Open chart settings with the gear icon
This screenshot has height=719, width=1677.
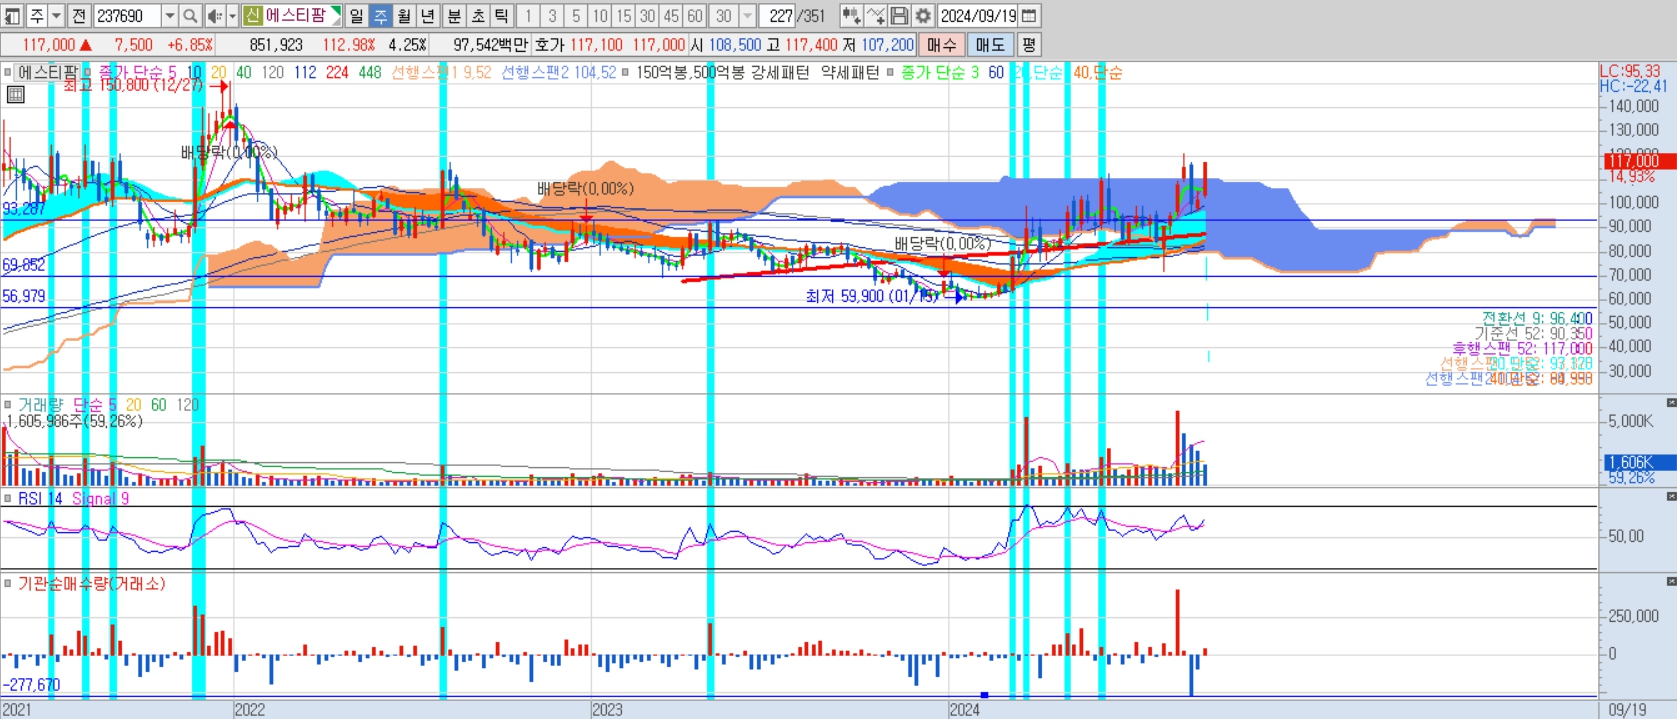[923, 16]
